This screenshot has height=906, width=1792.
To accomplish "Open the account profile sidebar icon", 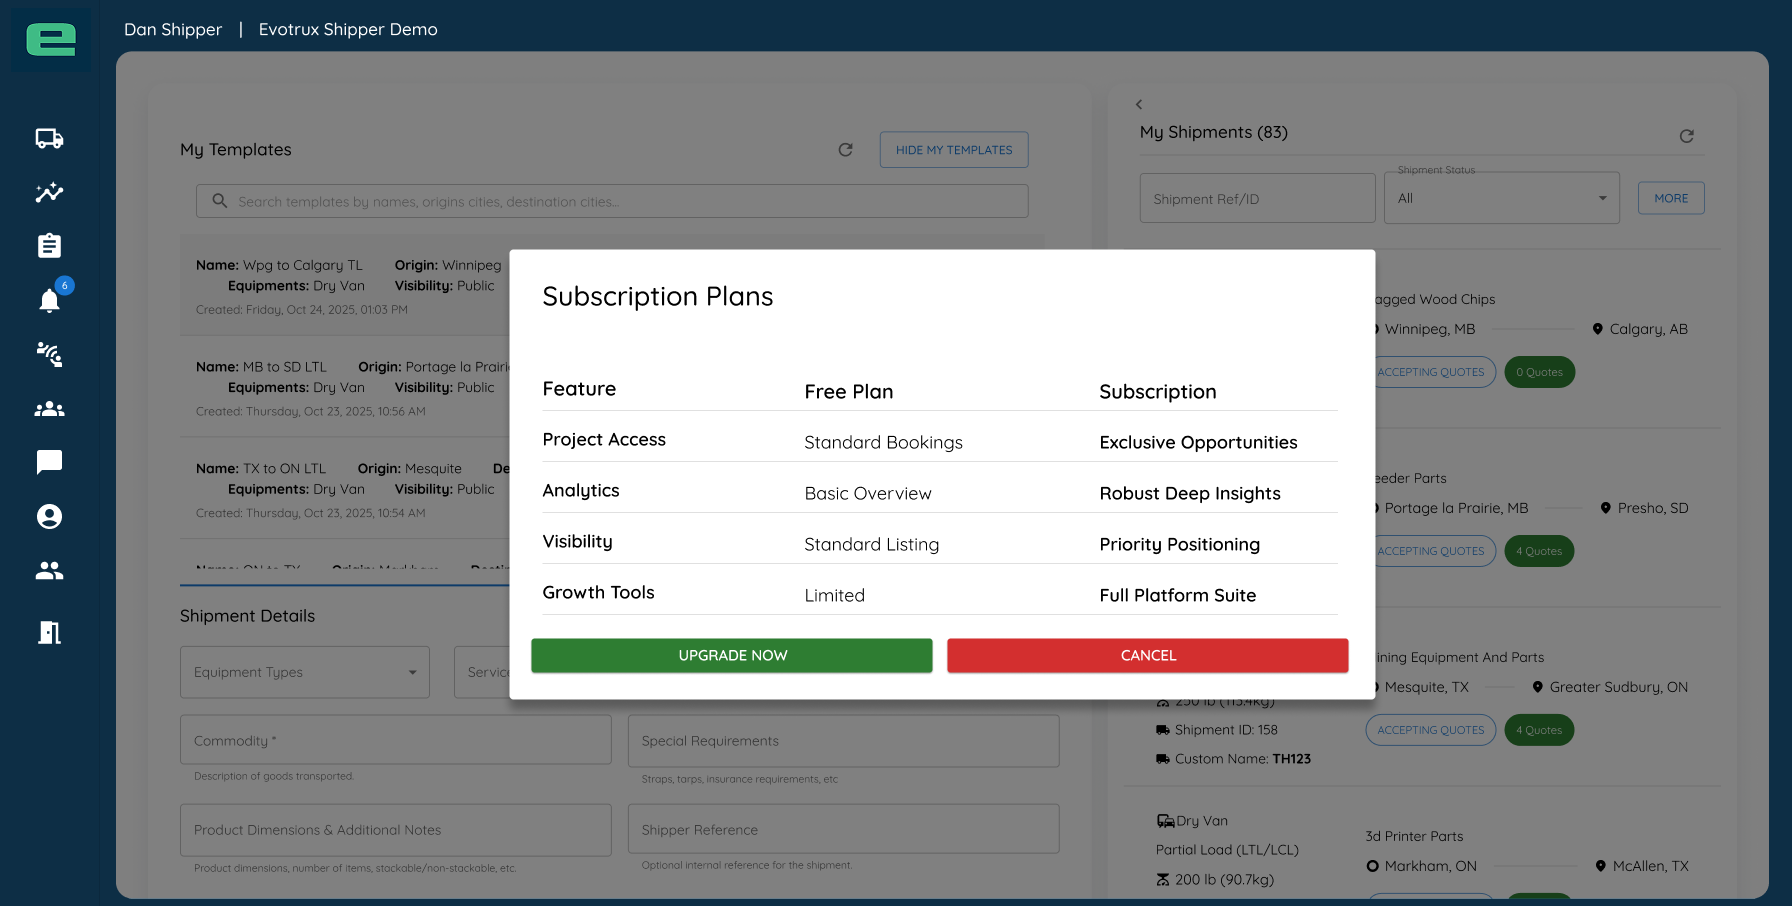I will point(49,516).
